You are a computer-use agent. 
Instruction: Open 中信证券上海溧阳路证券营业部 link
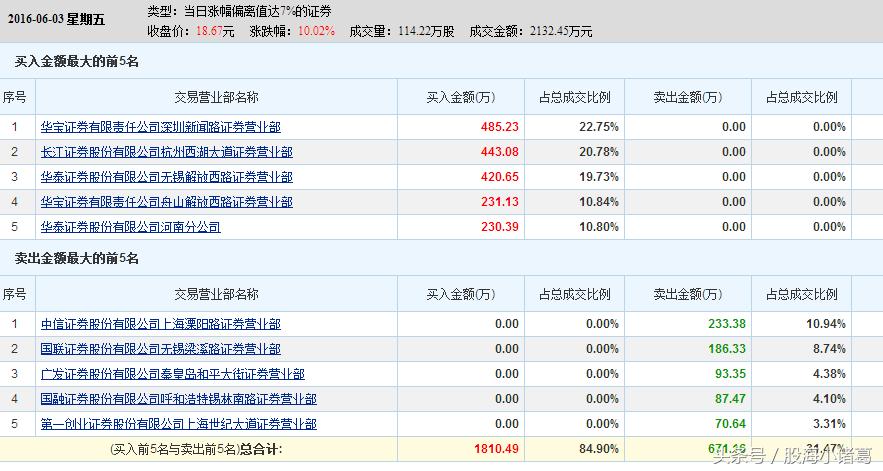pos(160,324)
